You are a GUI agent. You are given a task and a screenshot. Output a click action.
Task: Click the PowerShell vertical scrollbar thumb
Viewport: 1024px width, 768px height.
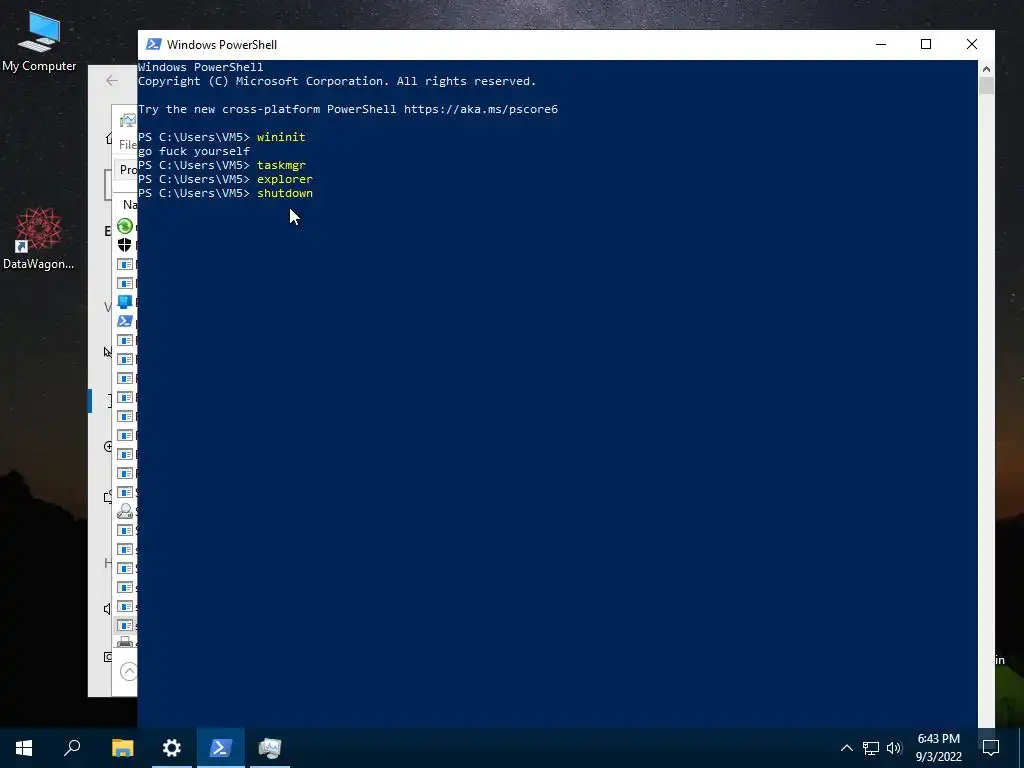(x=986, y=86)
